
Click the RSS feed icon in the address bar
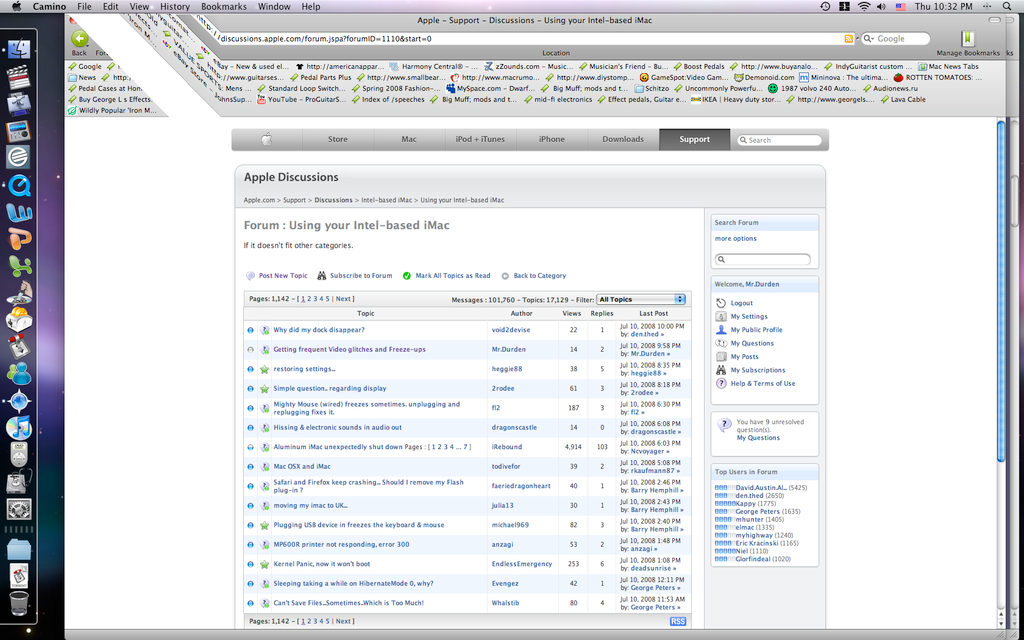848,39
